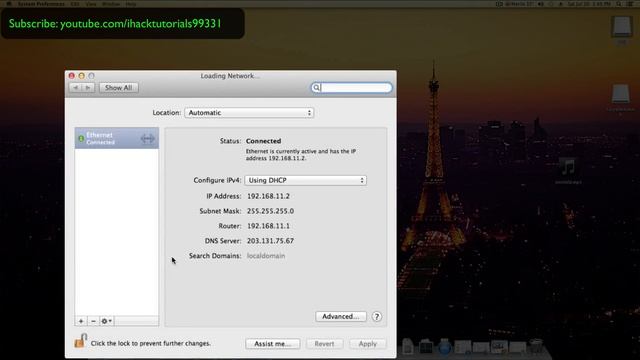The height and width of the screenshot is (360, 640).
Task: Click the back navigation arrow
Action: 76,88
